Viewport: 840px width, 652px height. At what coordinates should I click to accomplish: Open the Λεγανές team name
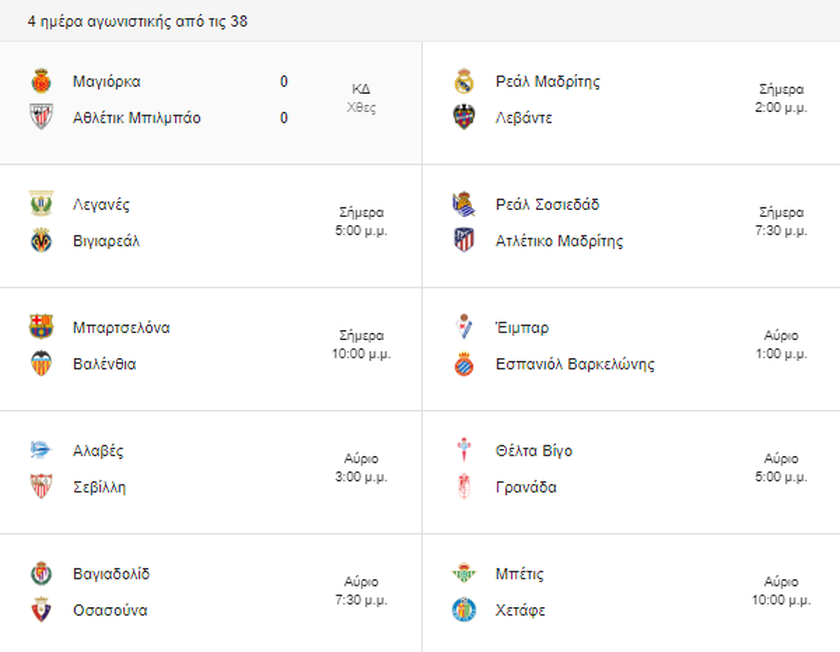[101, 205]
